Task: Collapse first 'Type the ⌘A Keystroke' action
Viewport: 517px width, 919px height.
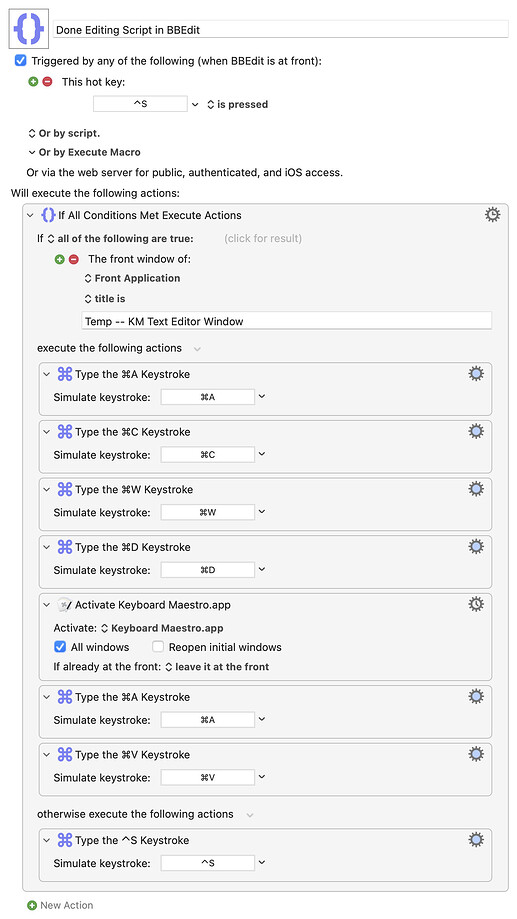Action: coord(47,375)
